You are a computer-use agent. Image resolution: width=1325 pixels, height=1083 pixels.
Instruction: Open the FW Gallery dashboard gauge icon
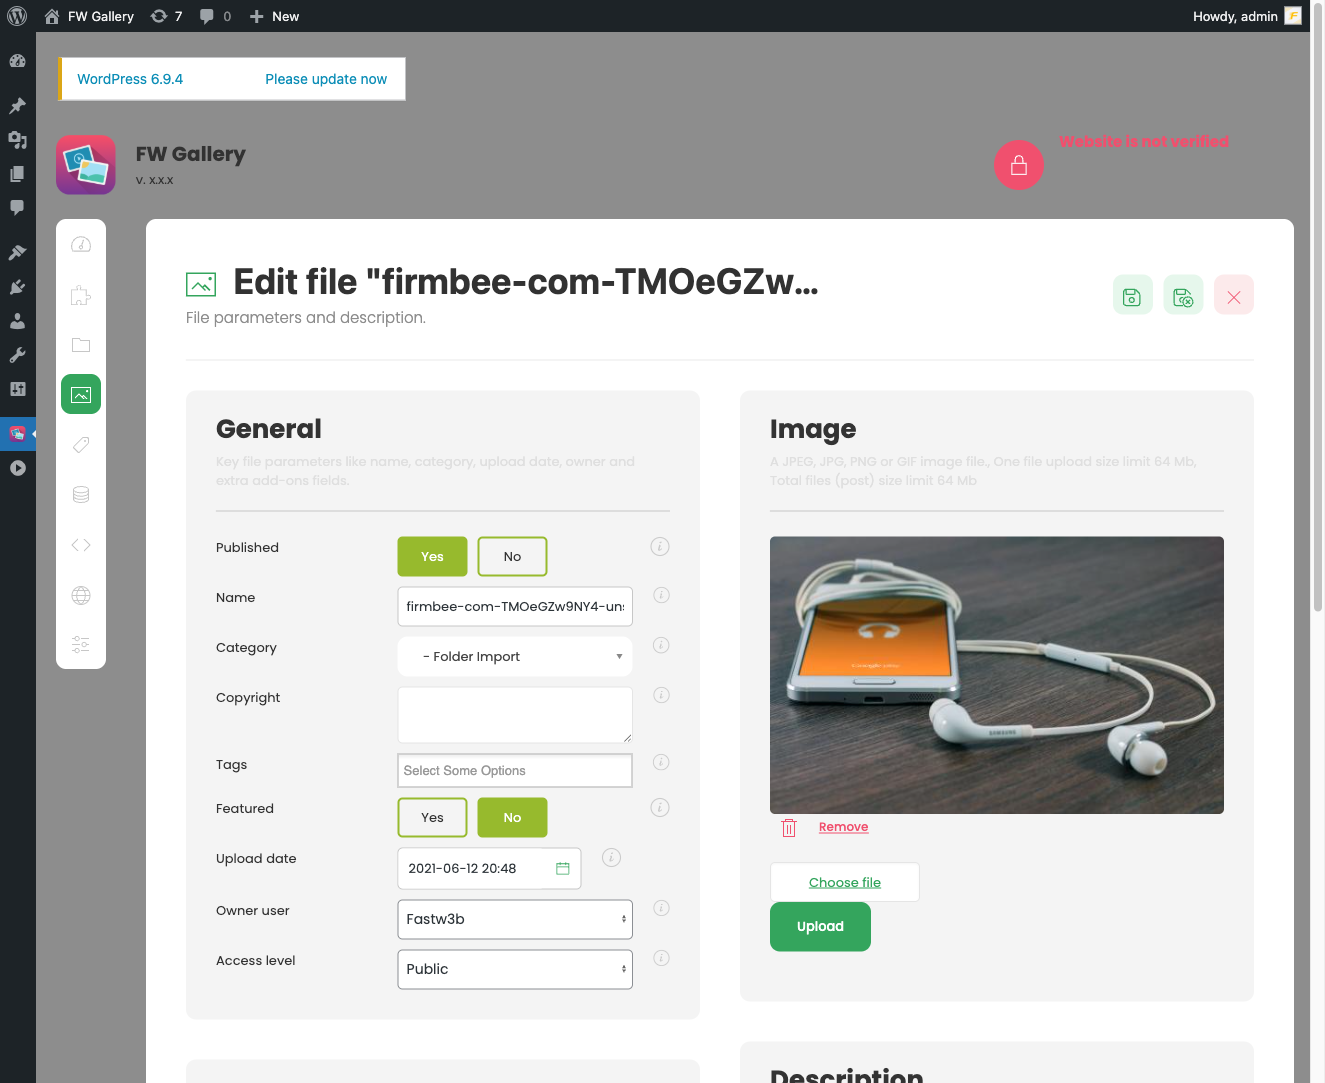pyautogui.click(x=80, y=243)
